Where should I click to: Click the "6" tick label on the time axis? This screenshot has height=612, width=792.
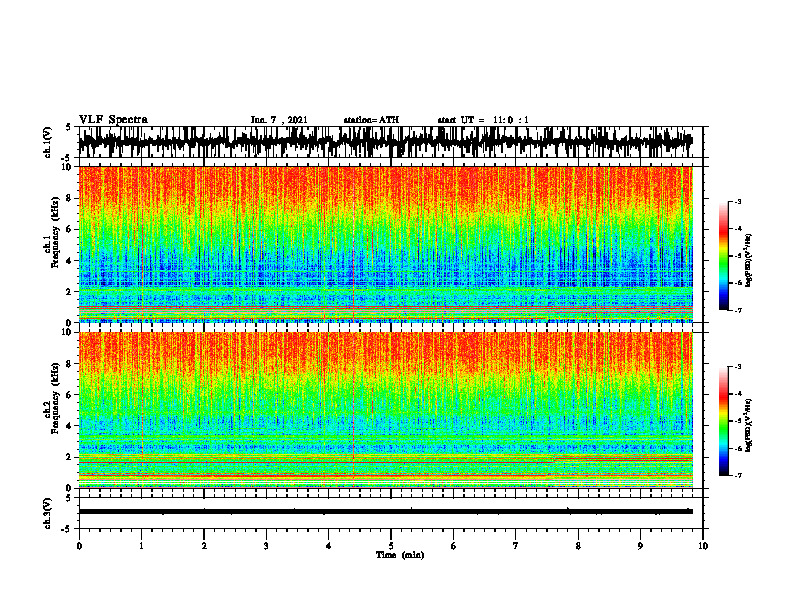pyautogui.click(x=453, y=546)
